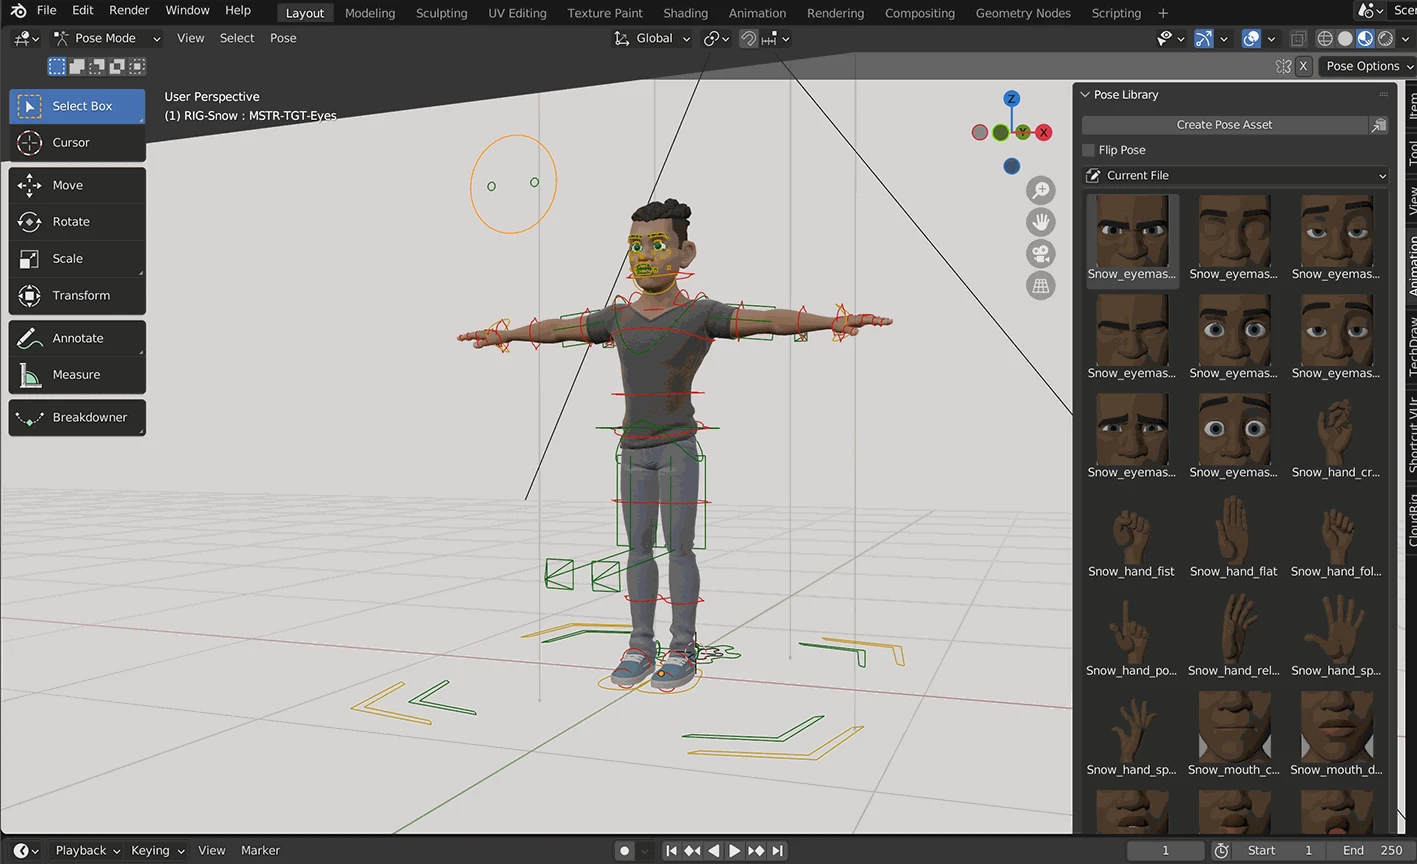Click the current frame number field
This screenshot has height=864, width=1417.
pyautogui.click(x=1165, y=851)
